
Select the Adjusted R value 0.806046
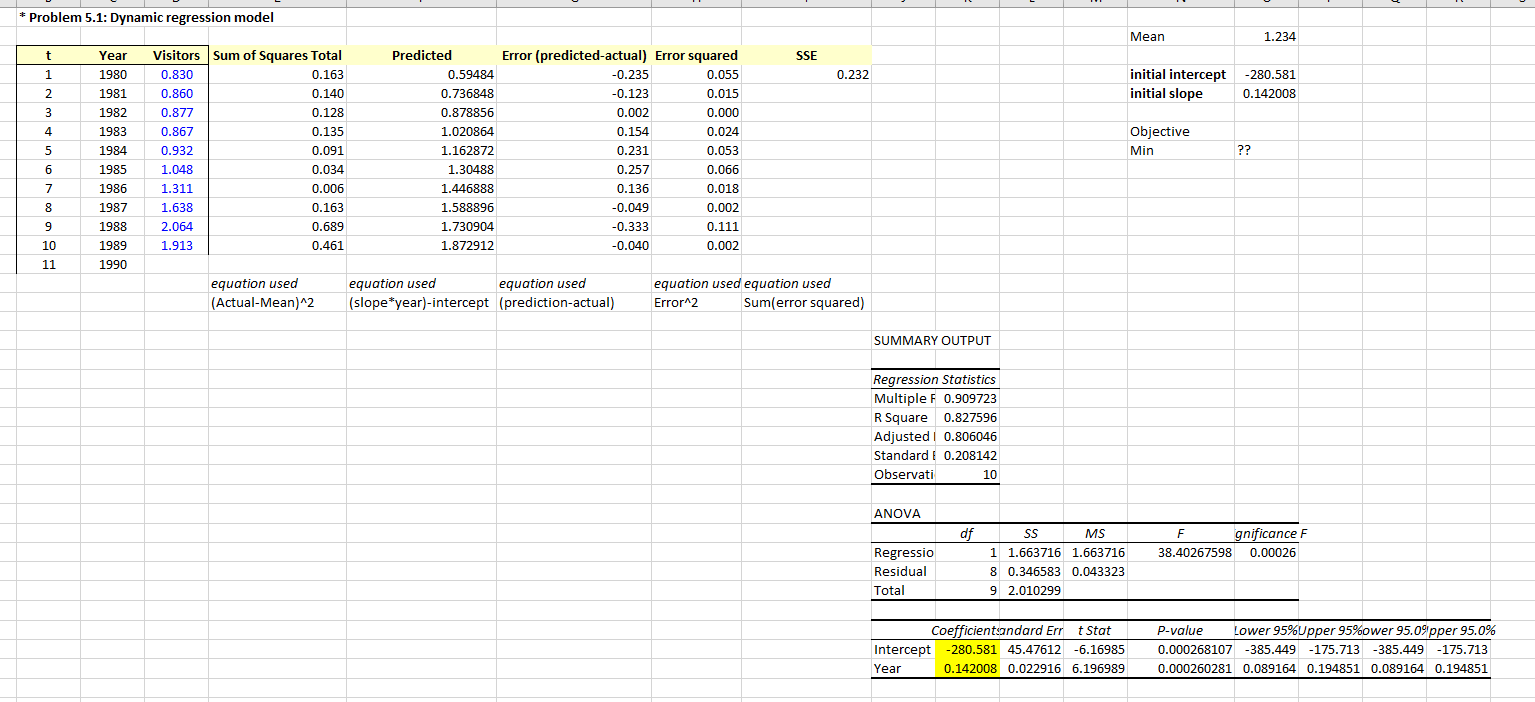click(x=970, y=436)
